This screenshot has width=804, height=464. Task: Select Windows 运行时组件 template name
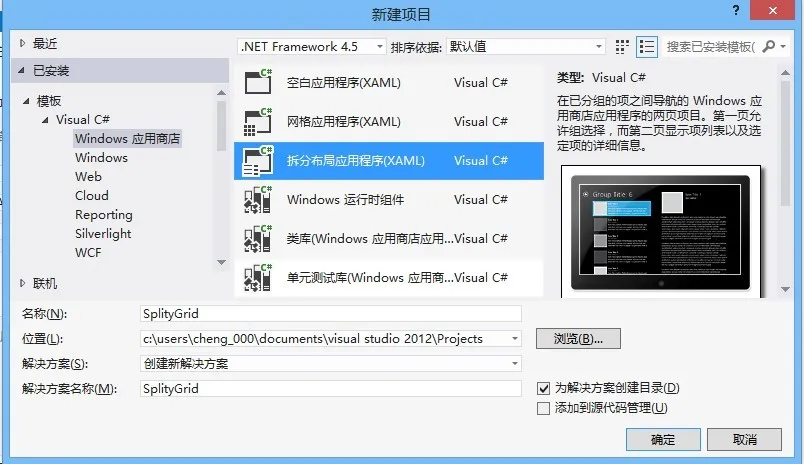pyautogui.click(x=346, y=199)
